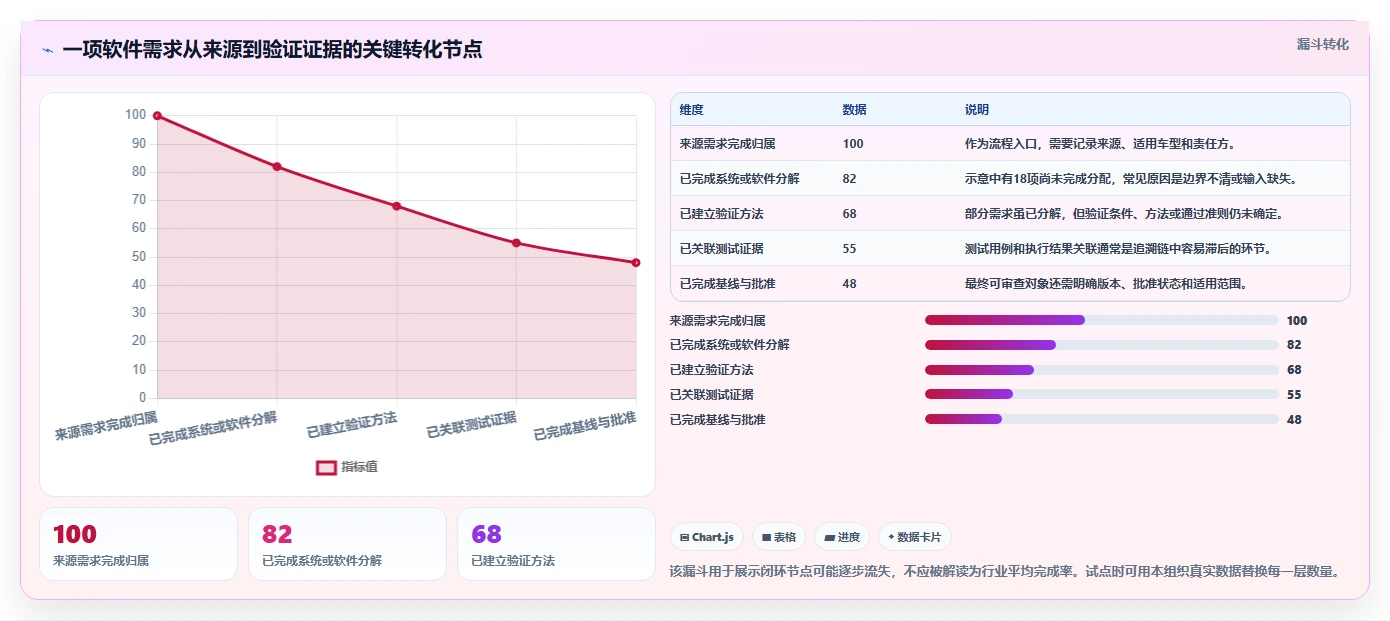Click the chart data point at 82
The width and height of the screenshot is (1390, 621).
(277, 167)
